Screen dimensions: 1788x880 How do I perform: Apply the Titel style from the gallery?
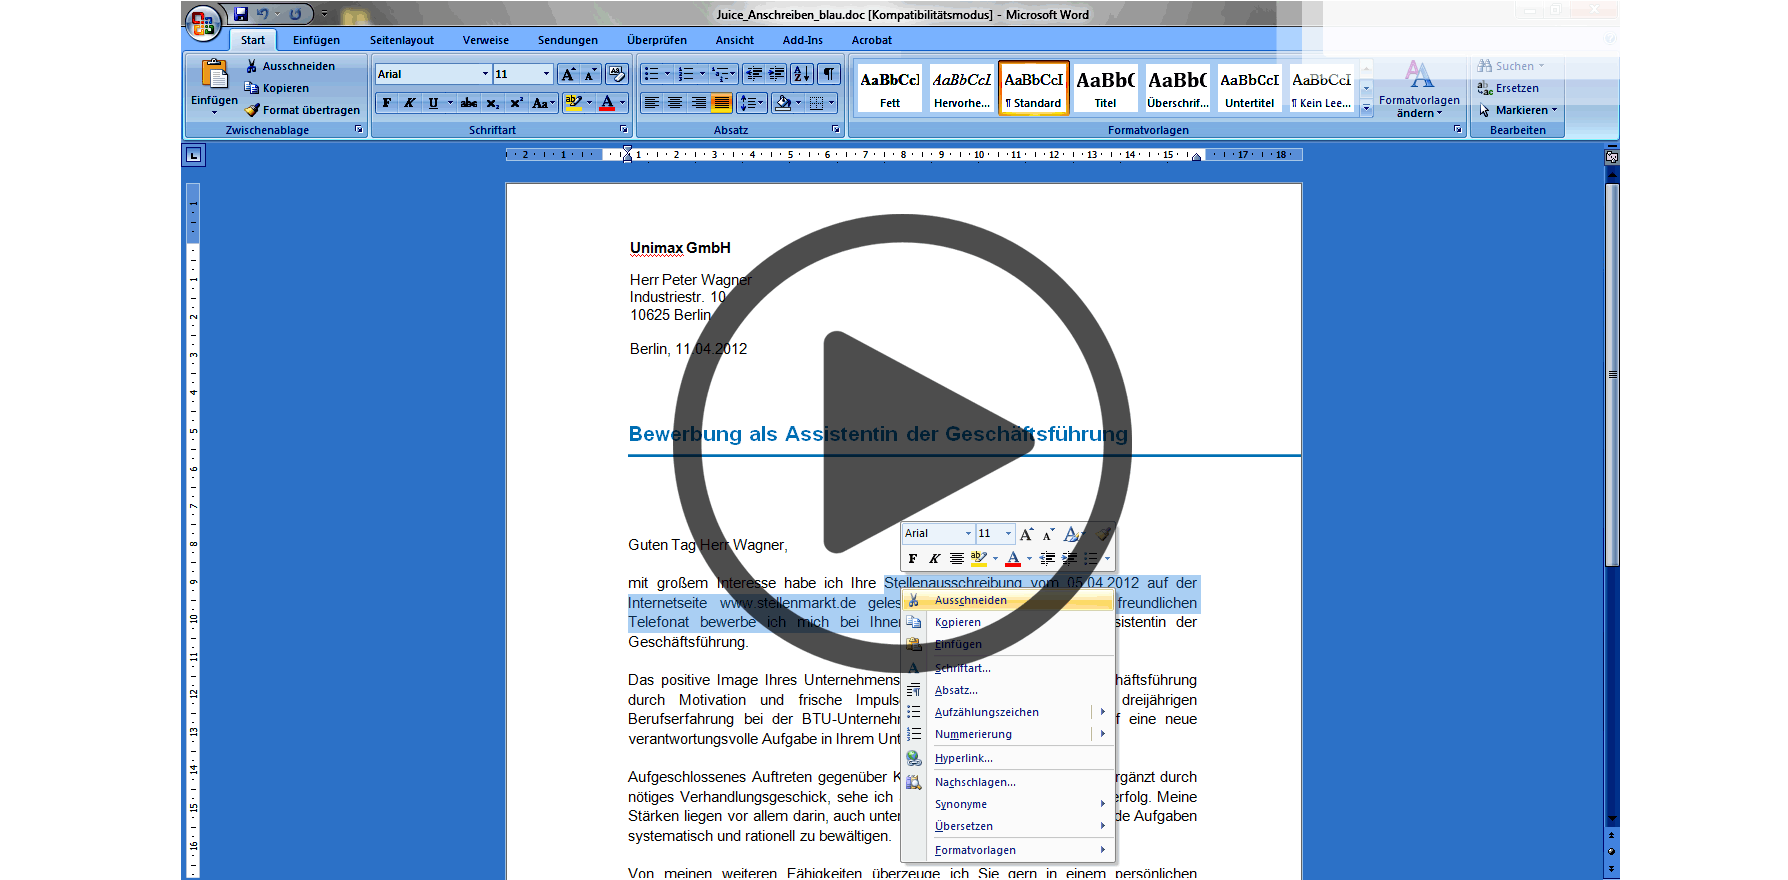(1105, 88)
